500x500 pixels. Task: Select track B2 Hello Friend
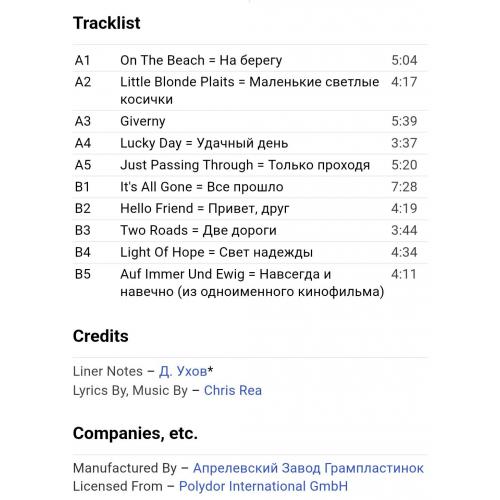[x=250, y=209]
